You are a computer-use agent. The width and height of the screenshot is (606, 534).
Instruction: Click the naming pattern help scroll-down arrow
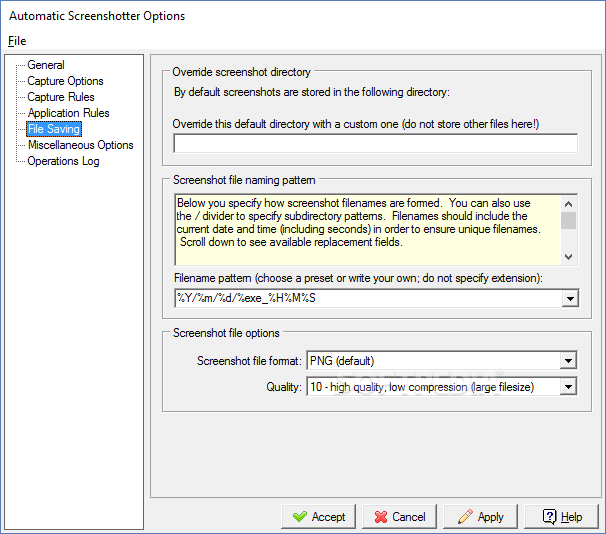tap(569, 257)
